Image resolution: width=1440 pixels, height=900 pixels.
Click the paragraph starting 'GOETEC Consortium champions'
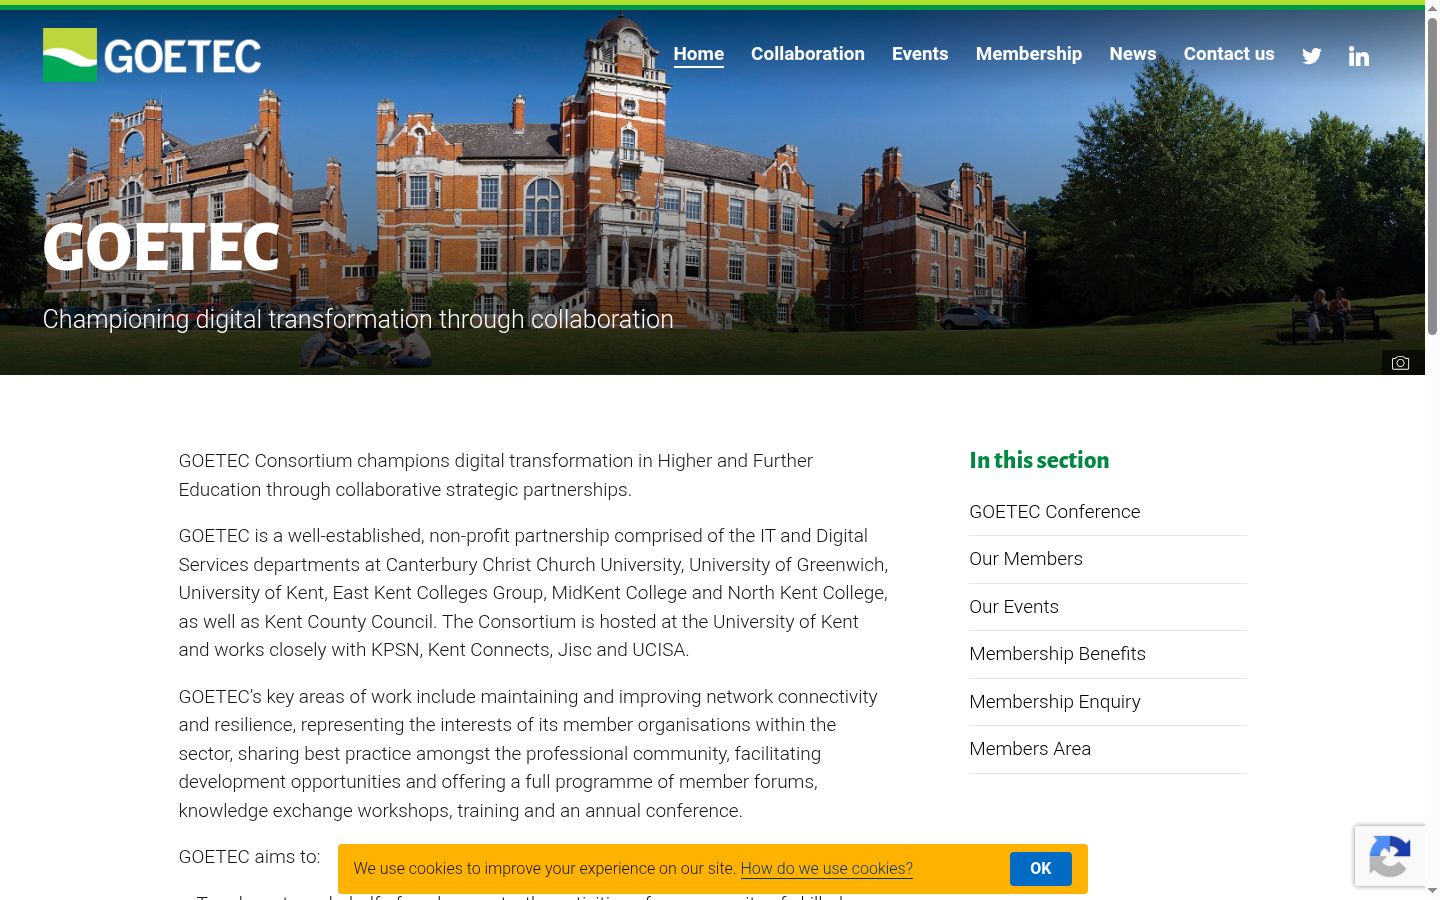tap(496, 475)
